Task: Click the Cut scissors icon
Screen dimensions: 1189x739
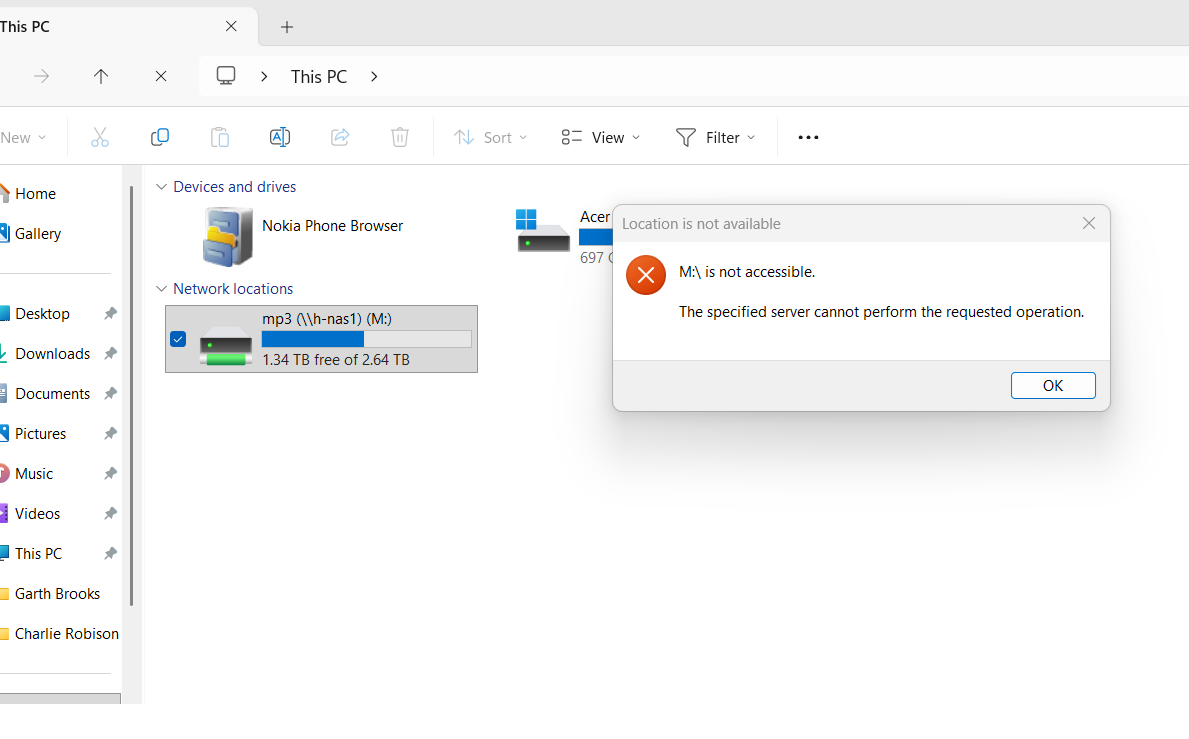Action: coord(100,138)
